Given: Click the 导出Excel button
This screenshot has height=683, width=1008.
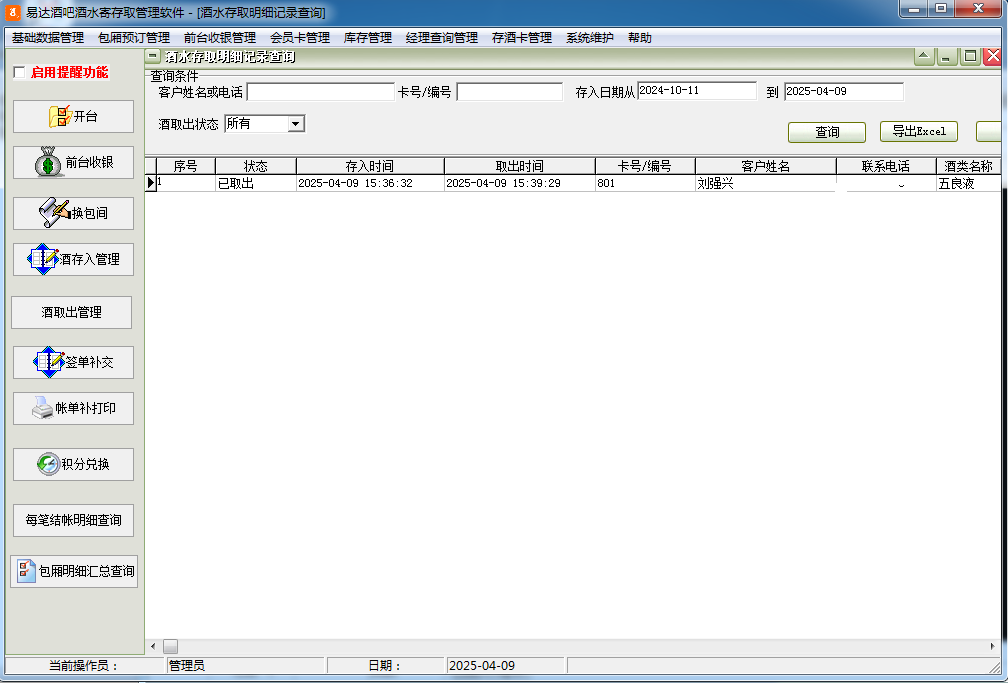Looking at the screenshot, I should click(x=918, y=132).
